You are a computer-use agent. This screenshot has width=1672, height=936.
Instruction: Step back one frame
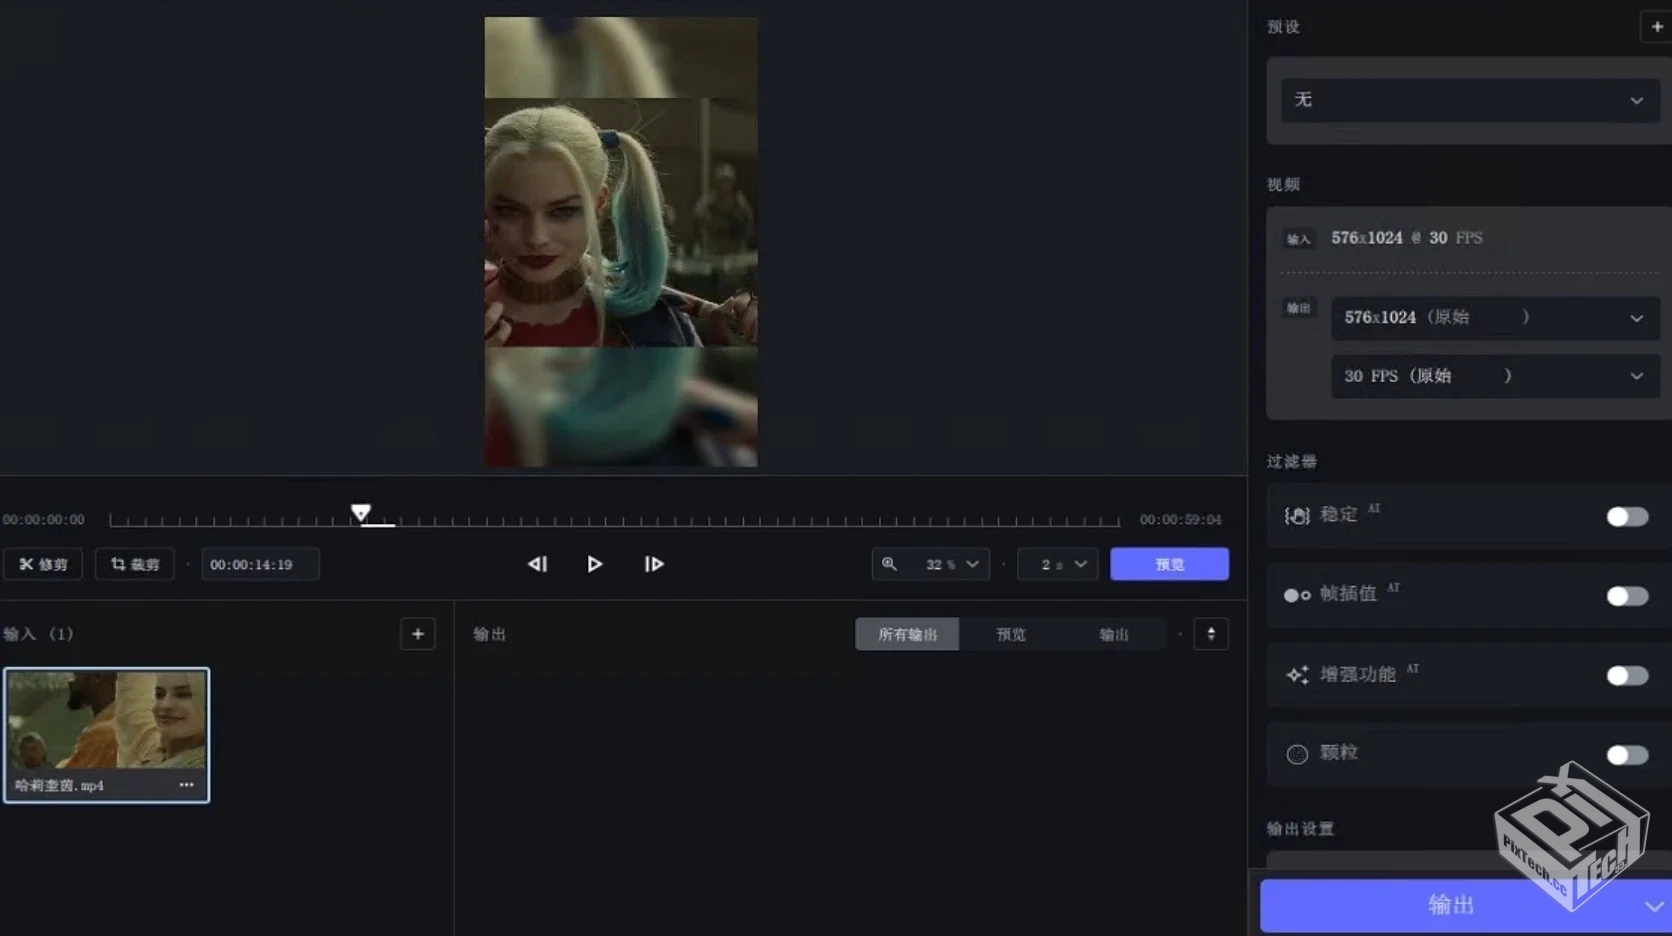[x=537, y=564]
